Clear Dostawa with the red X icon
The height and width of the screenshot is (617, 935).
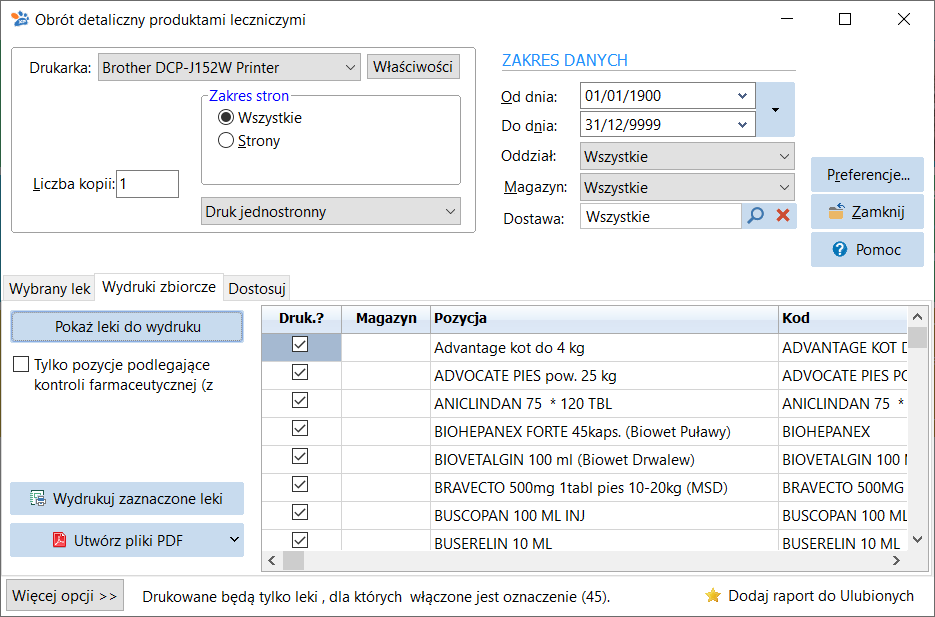[783, 215]
